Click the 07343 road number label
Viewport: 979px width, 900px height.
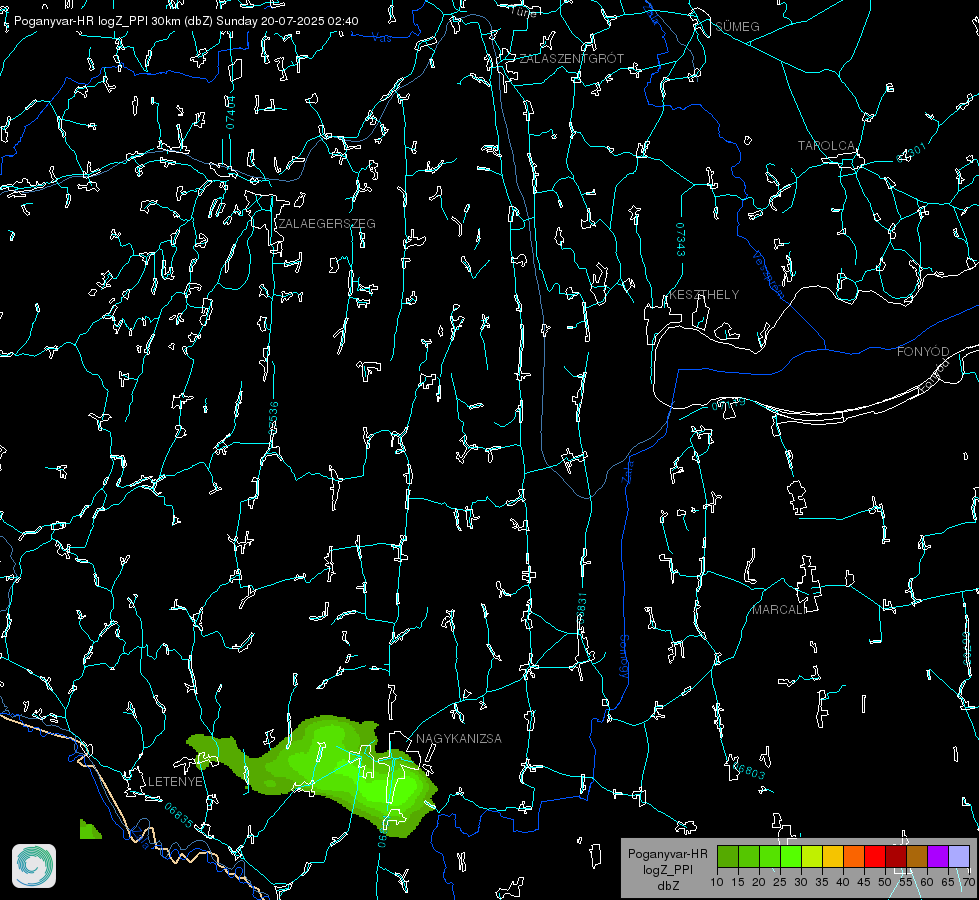[x=681, y=240]
